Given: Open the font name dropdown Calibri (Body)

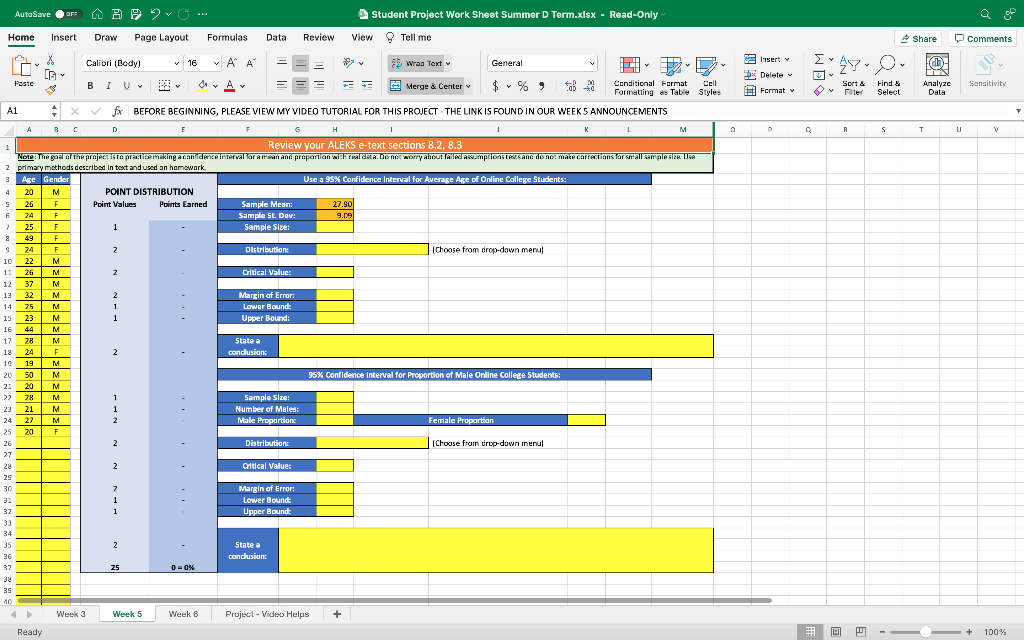Looking at the screenshot, I should tap(132, 63).
